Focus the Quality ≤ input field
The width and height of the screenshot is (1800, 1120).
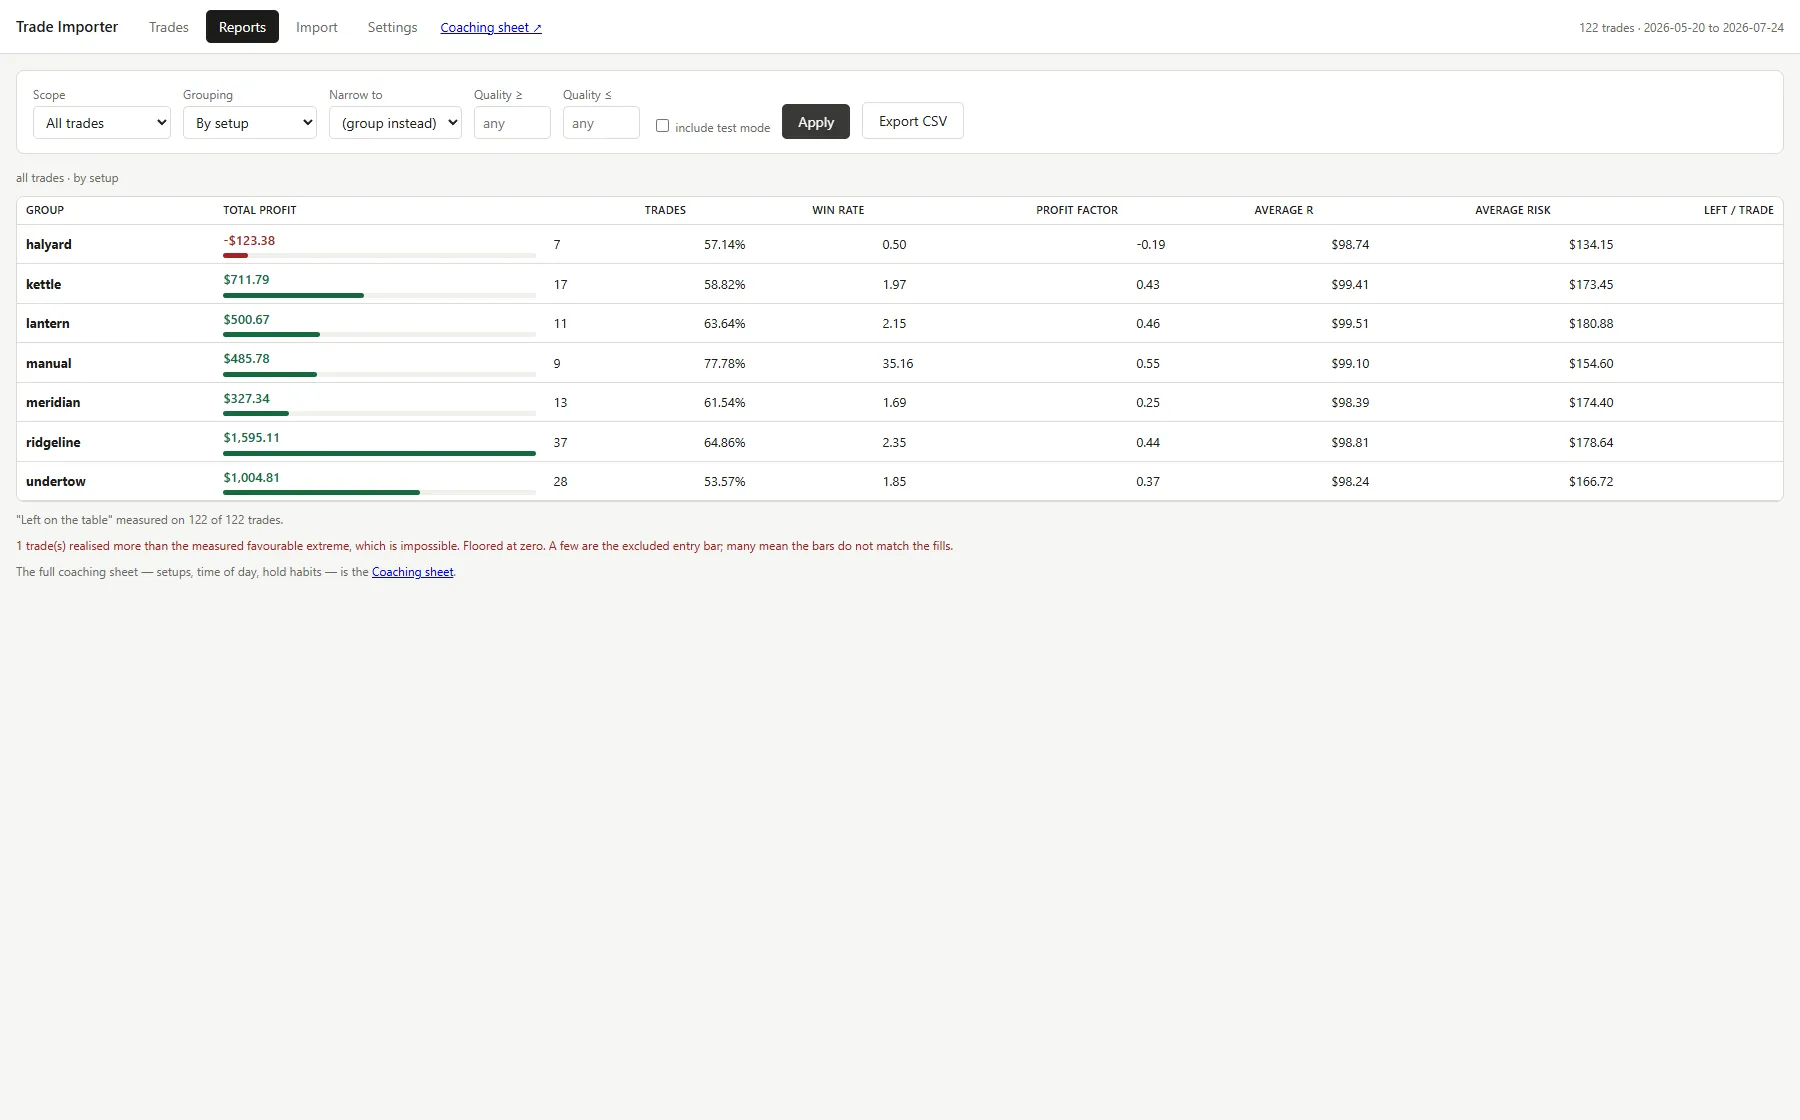coord(601,123)
